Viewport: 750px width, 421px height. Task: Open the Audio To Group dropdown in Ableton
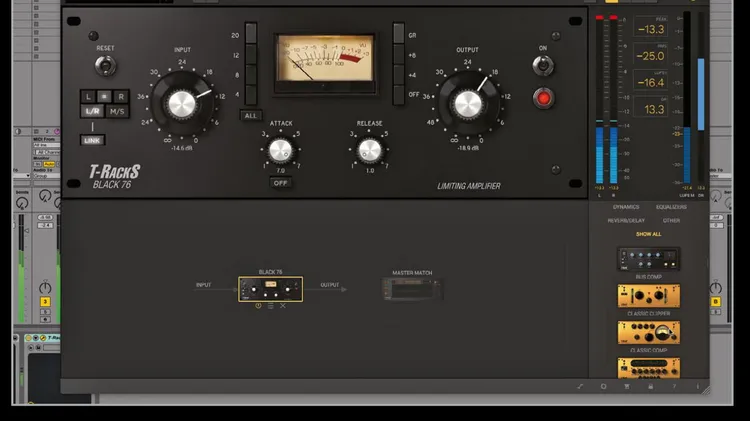(46, 176)
